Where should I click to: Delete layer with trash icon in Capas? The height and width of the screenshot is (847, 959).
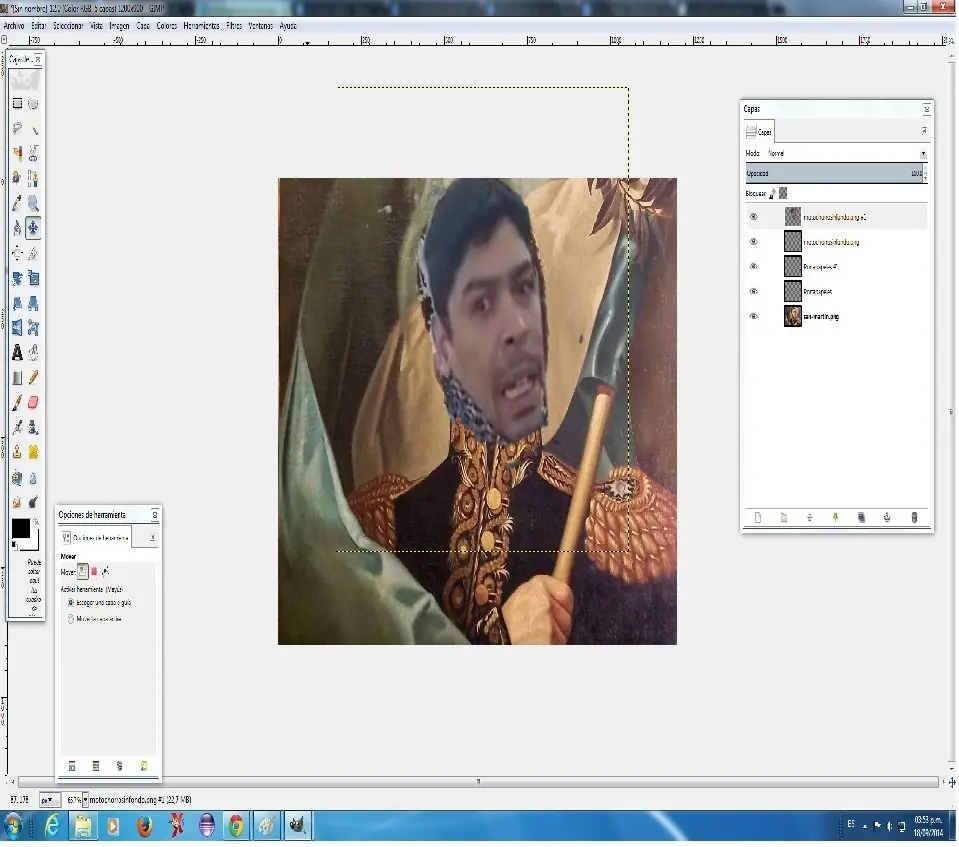913,517
